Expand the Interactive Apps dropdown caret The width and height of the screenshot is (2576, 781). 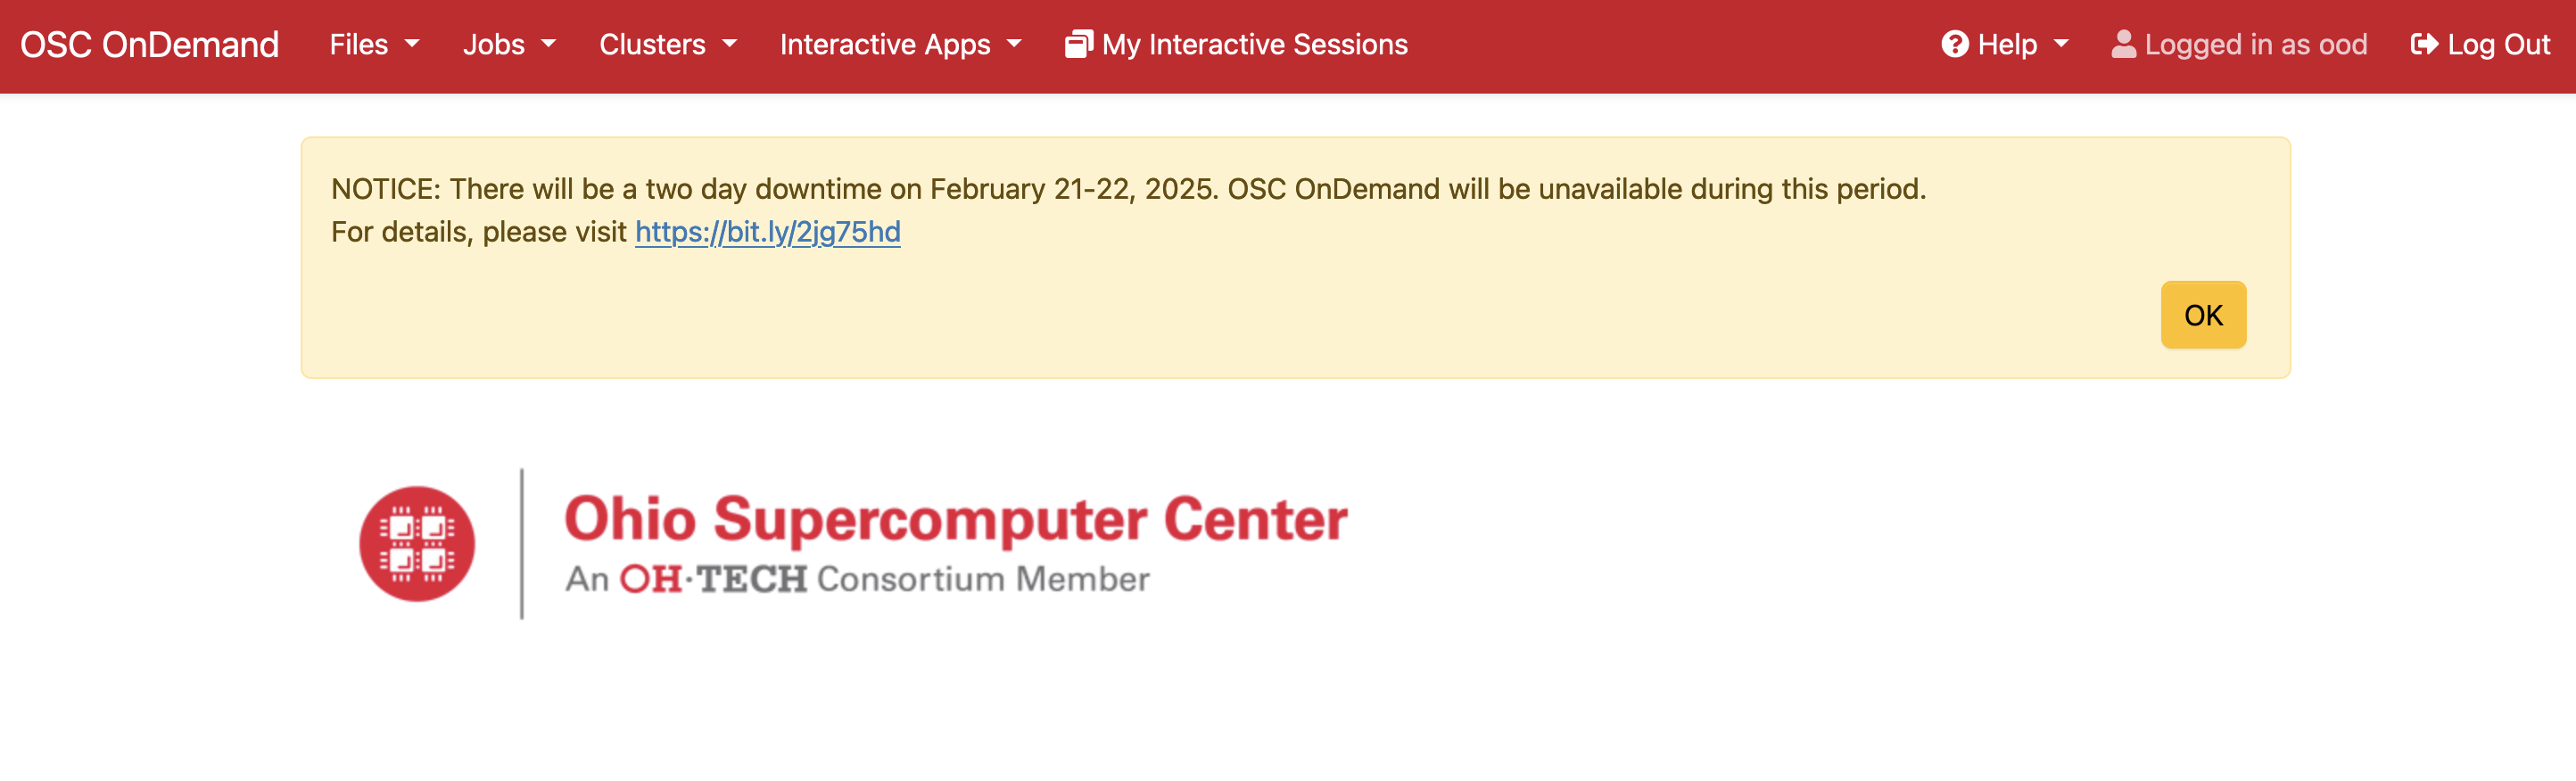(x=1014, y=45)
